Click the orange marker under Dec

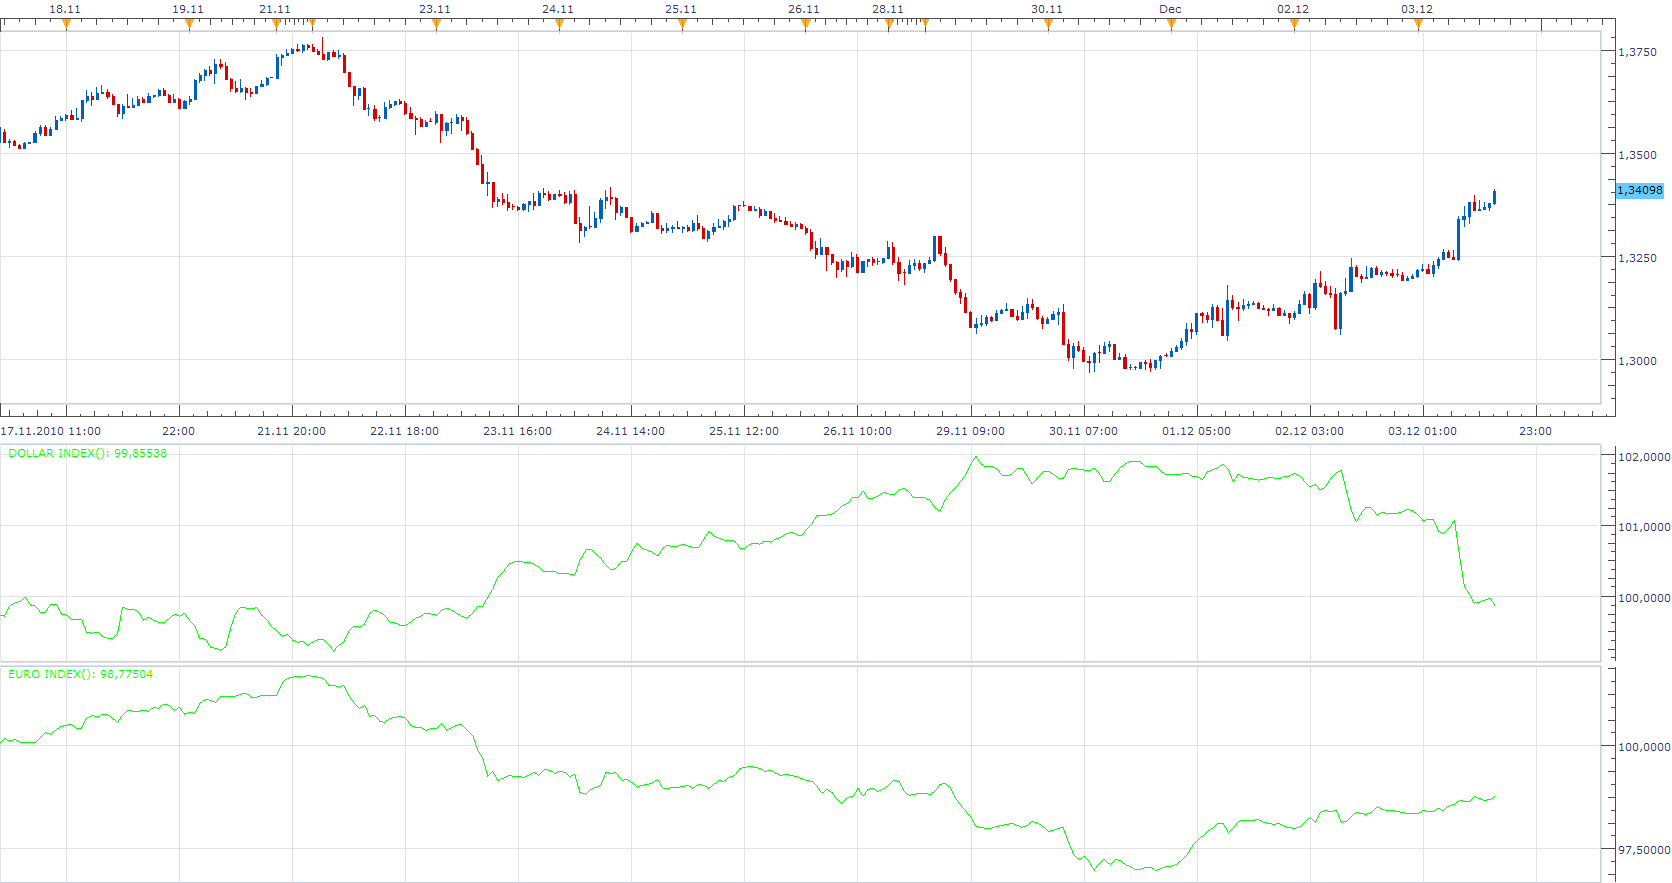pos(1171,25)
